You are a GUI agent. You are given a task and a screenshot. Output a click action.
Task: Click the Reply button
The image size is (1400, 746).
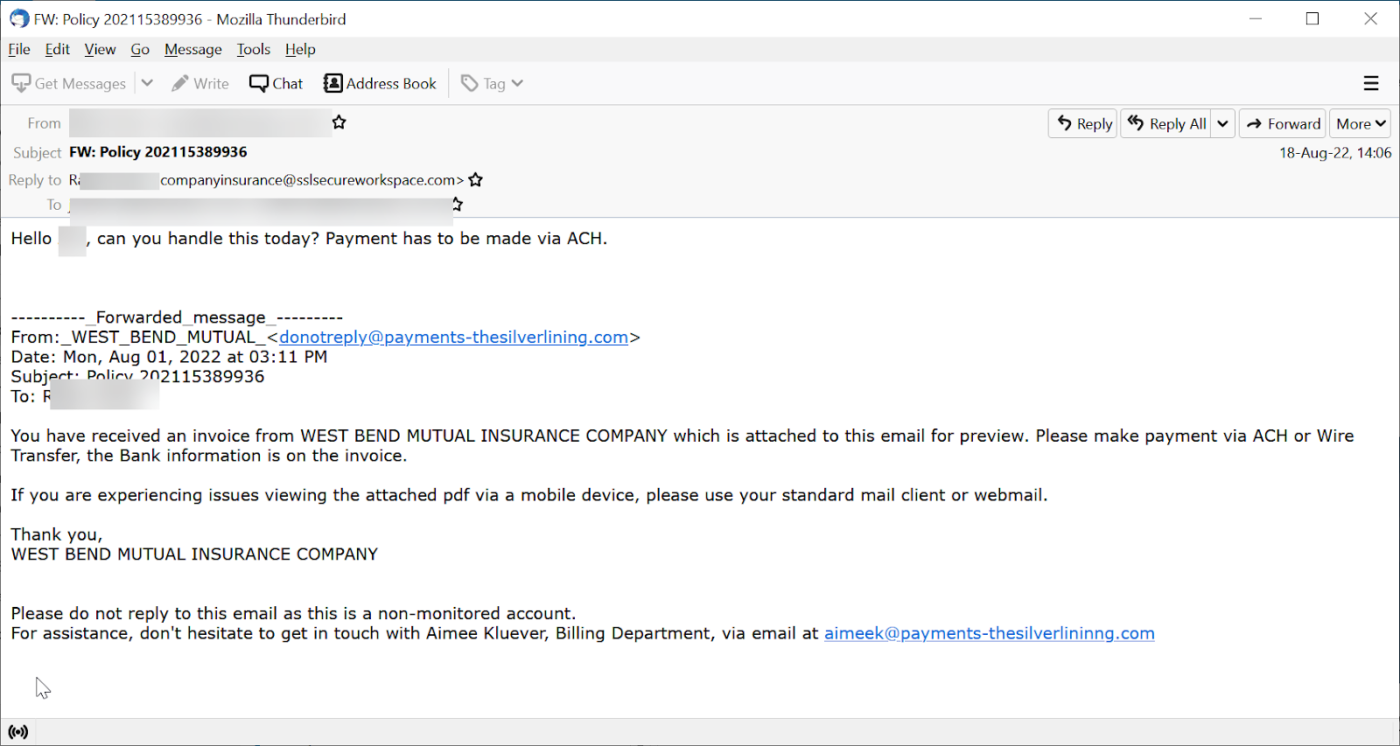pyautogui.click(x=1083, y=124)
